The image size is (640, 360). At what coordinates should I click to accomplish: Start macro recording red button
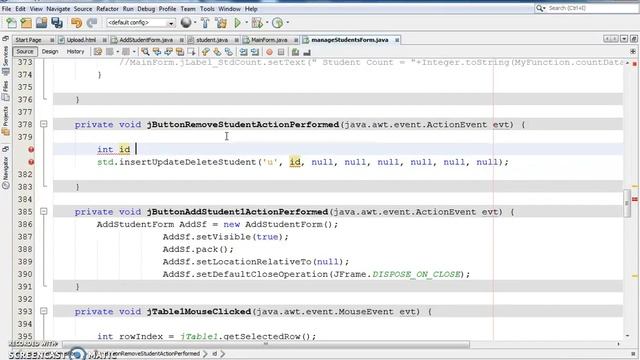[x=269, y=52]
